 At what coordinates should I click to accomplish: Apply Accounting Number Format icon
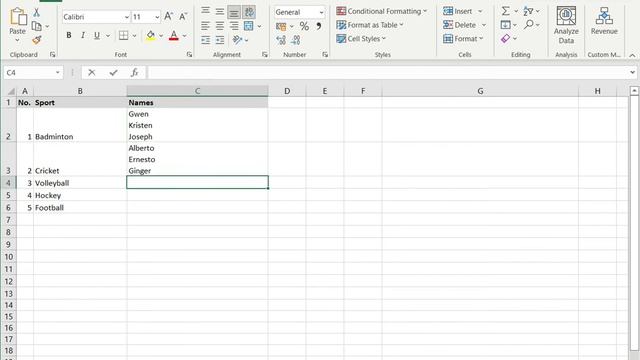[281, 27]
